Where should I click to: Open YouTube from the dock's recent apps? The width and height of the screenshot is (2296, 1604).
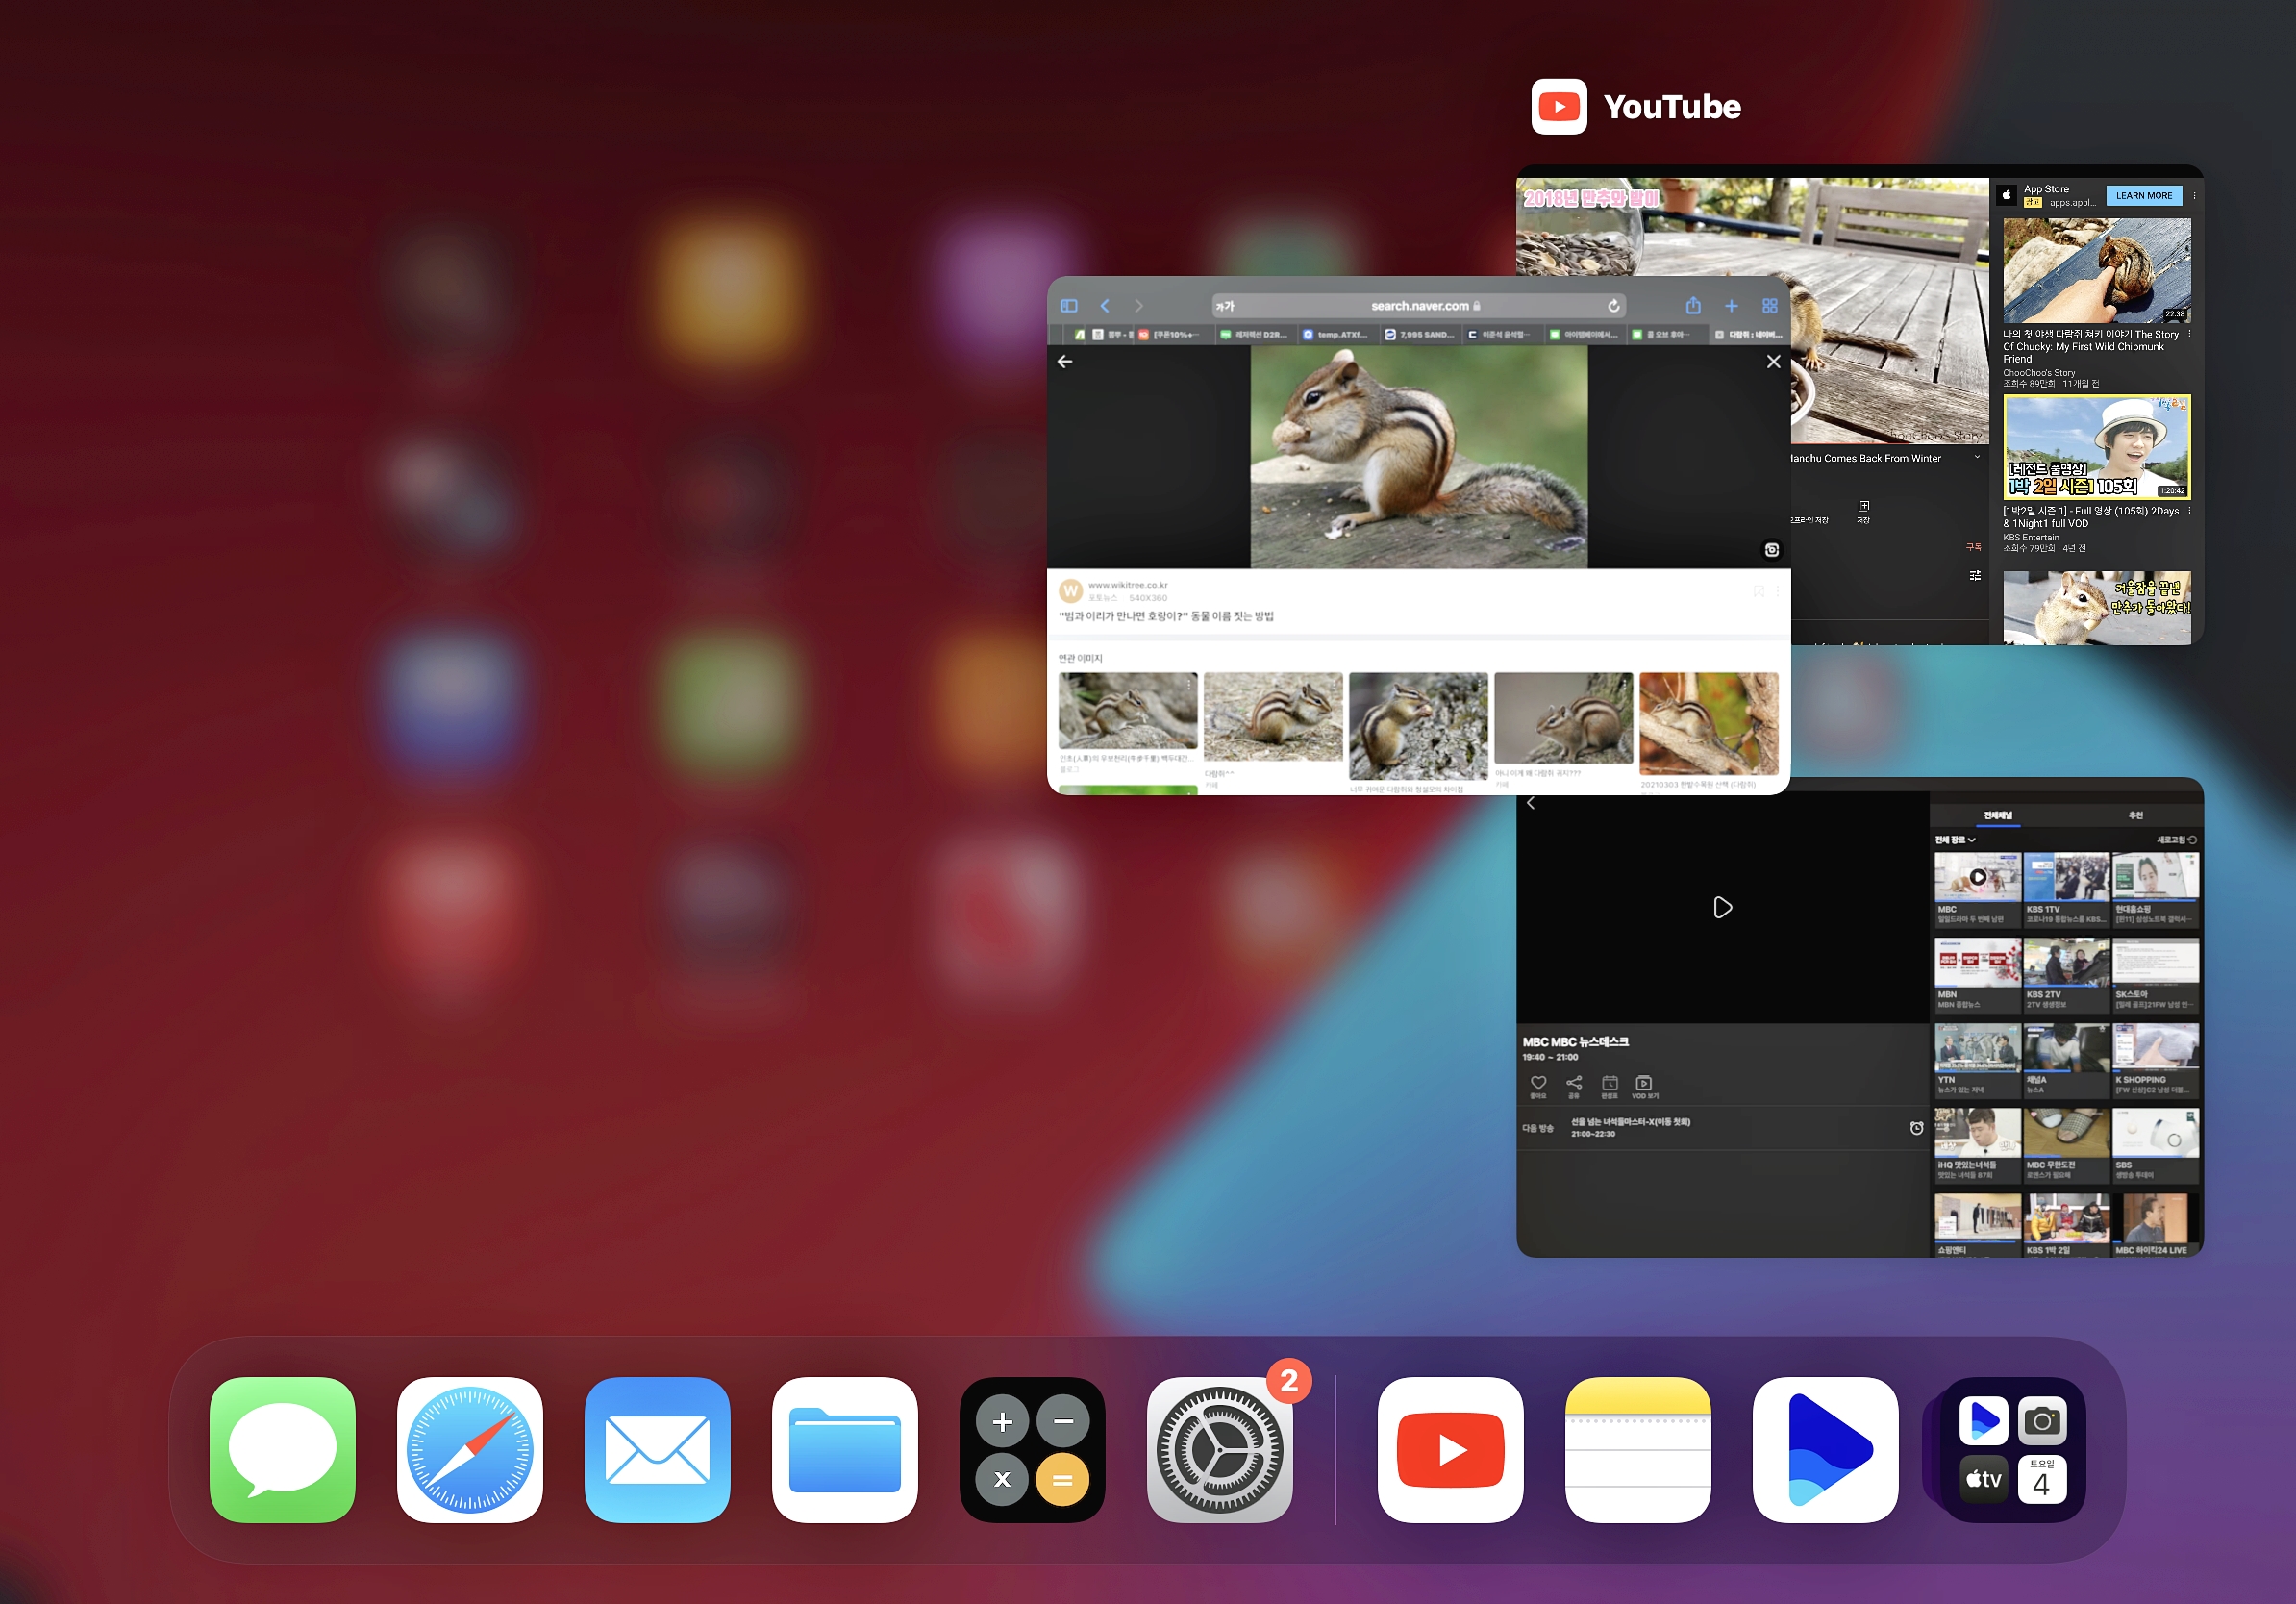coord(1450,1449)
